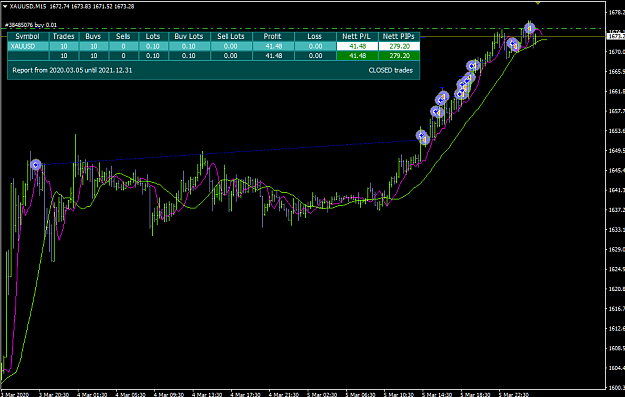Select the isolated buy marker near 3 Mar
Image resolution: width=625 pixels, height=397 pixels.
click(x=36, y=165)
